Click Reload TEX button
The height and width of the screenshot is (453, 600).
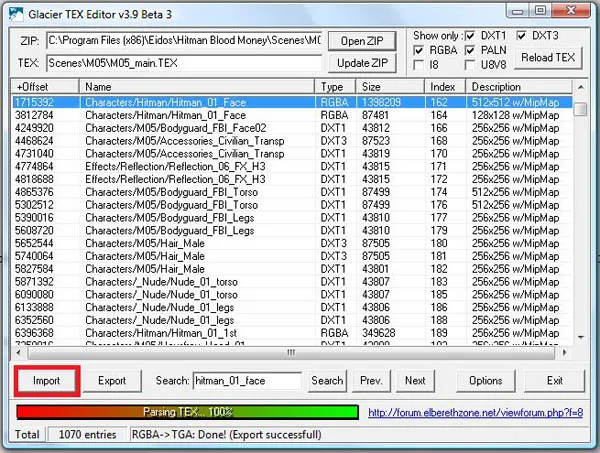tap(549, 57)
